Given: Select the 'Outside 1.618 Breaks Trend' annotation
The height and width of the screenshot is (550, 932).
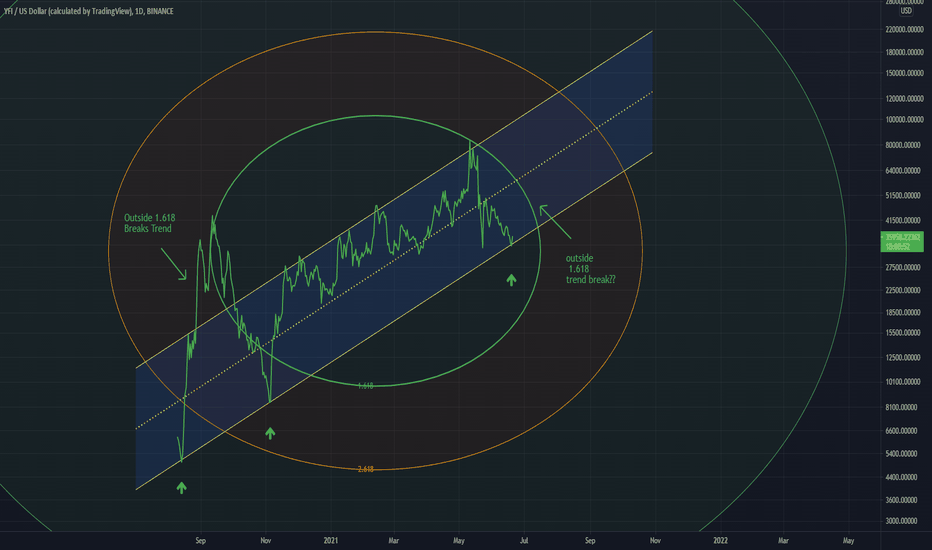Looking at the screenshot, I should [149, 223].
